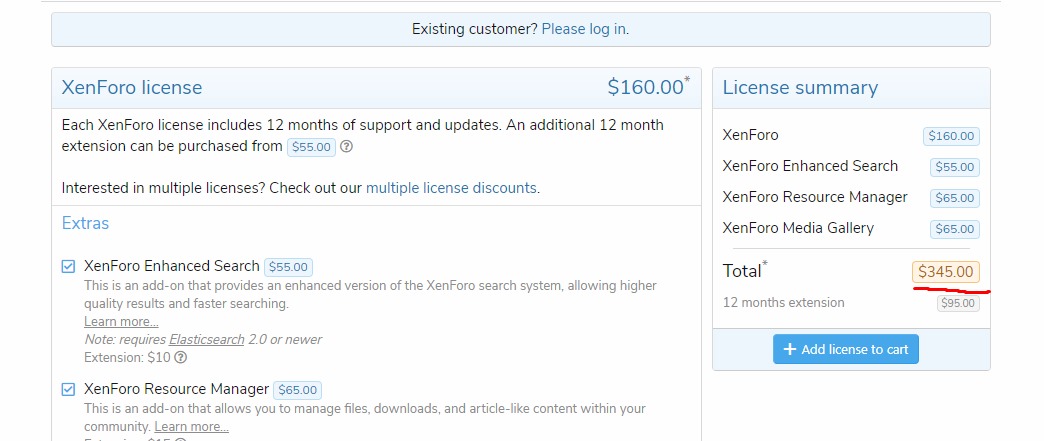The image size is (1044, 441).
Task: Uncheck the XenForo Enhanced Search checkbox
Action: 68,267
